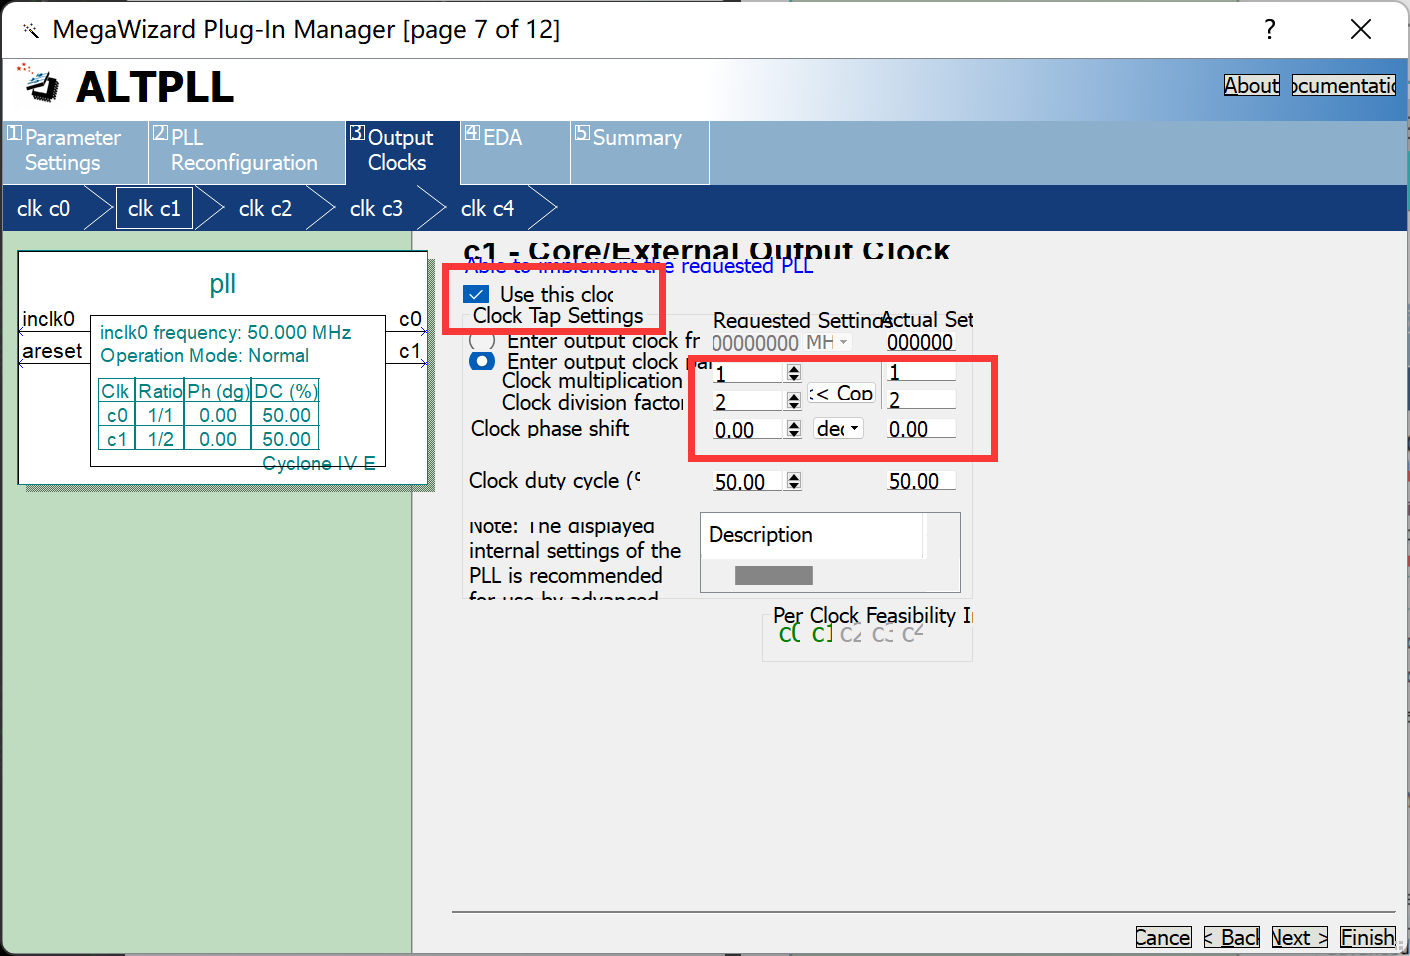Go to the clk c3 page
The image size is (1410, 956).
376,208
